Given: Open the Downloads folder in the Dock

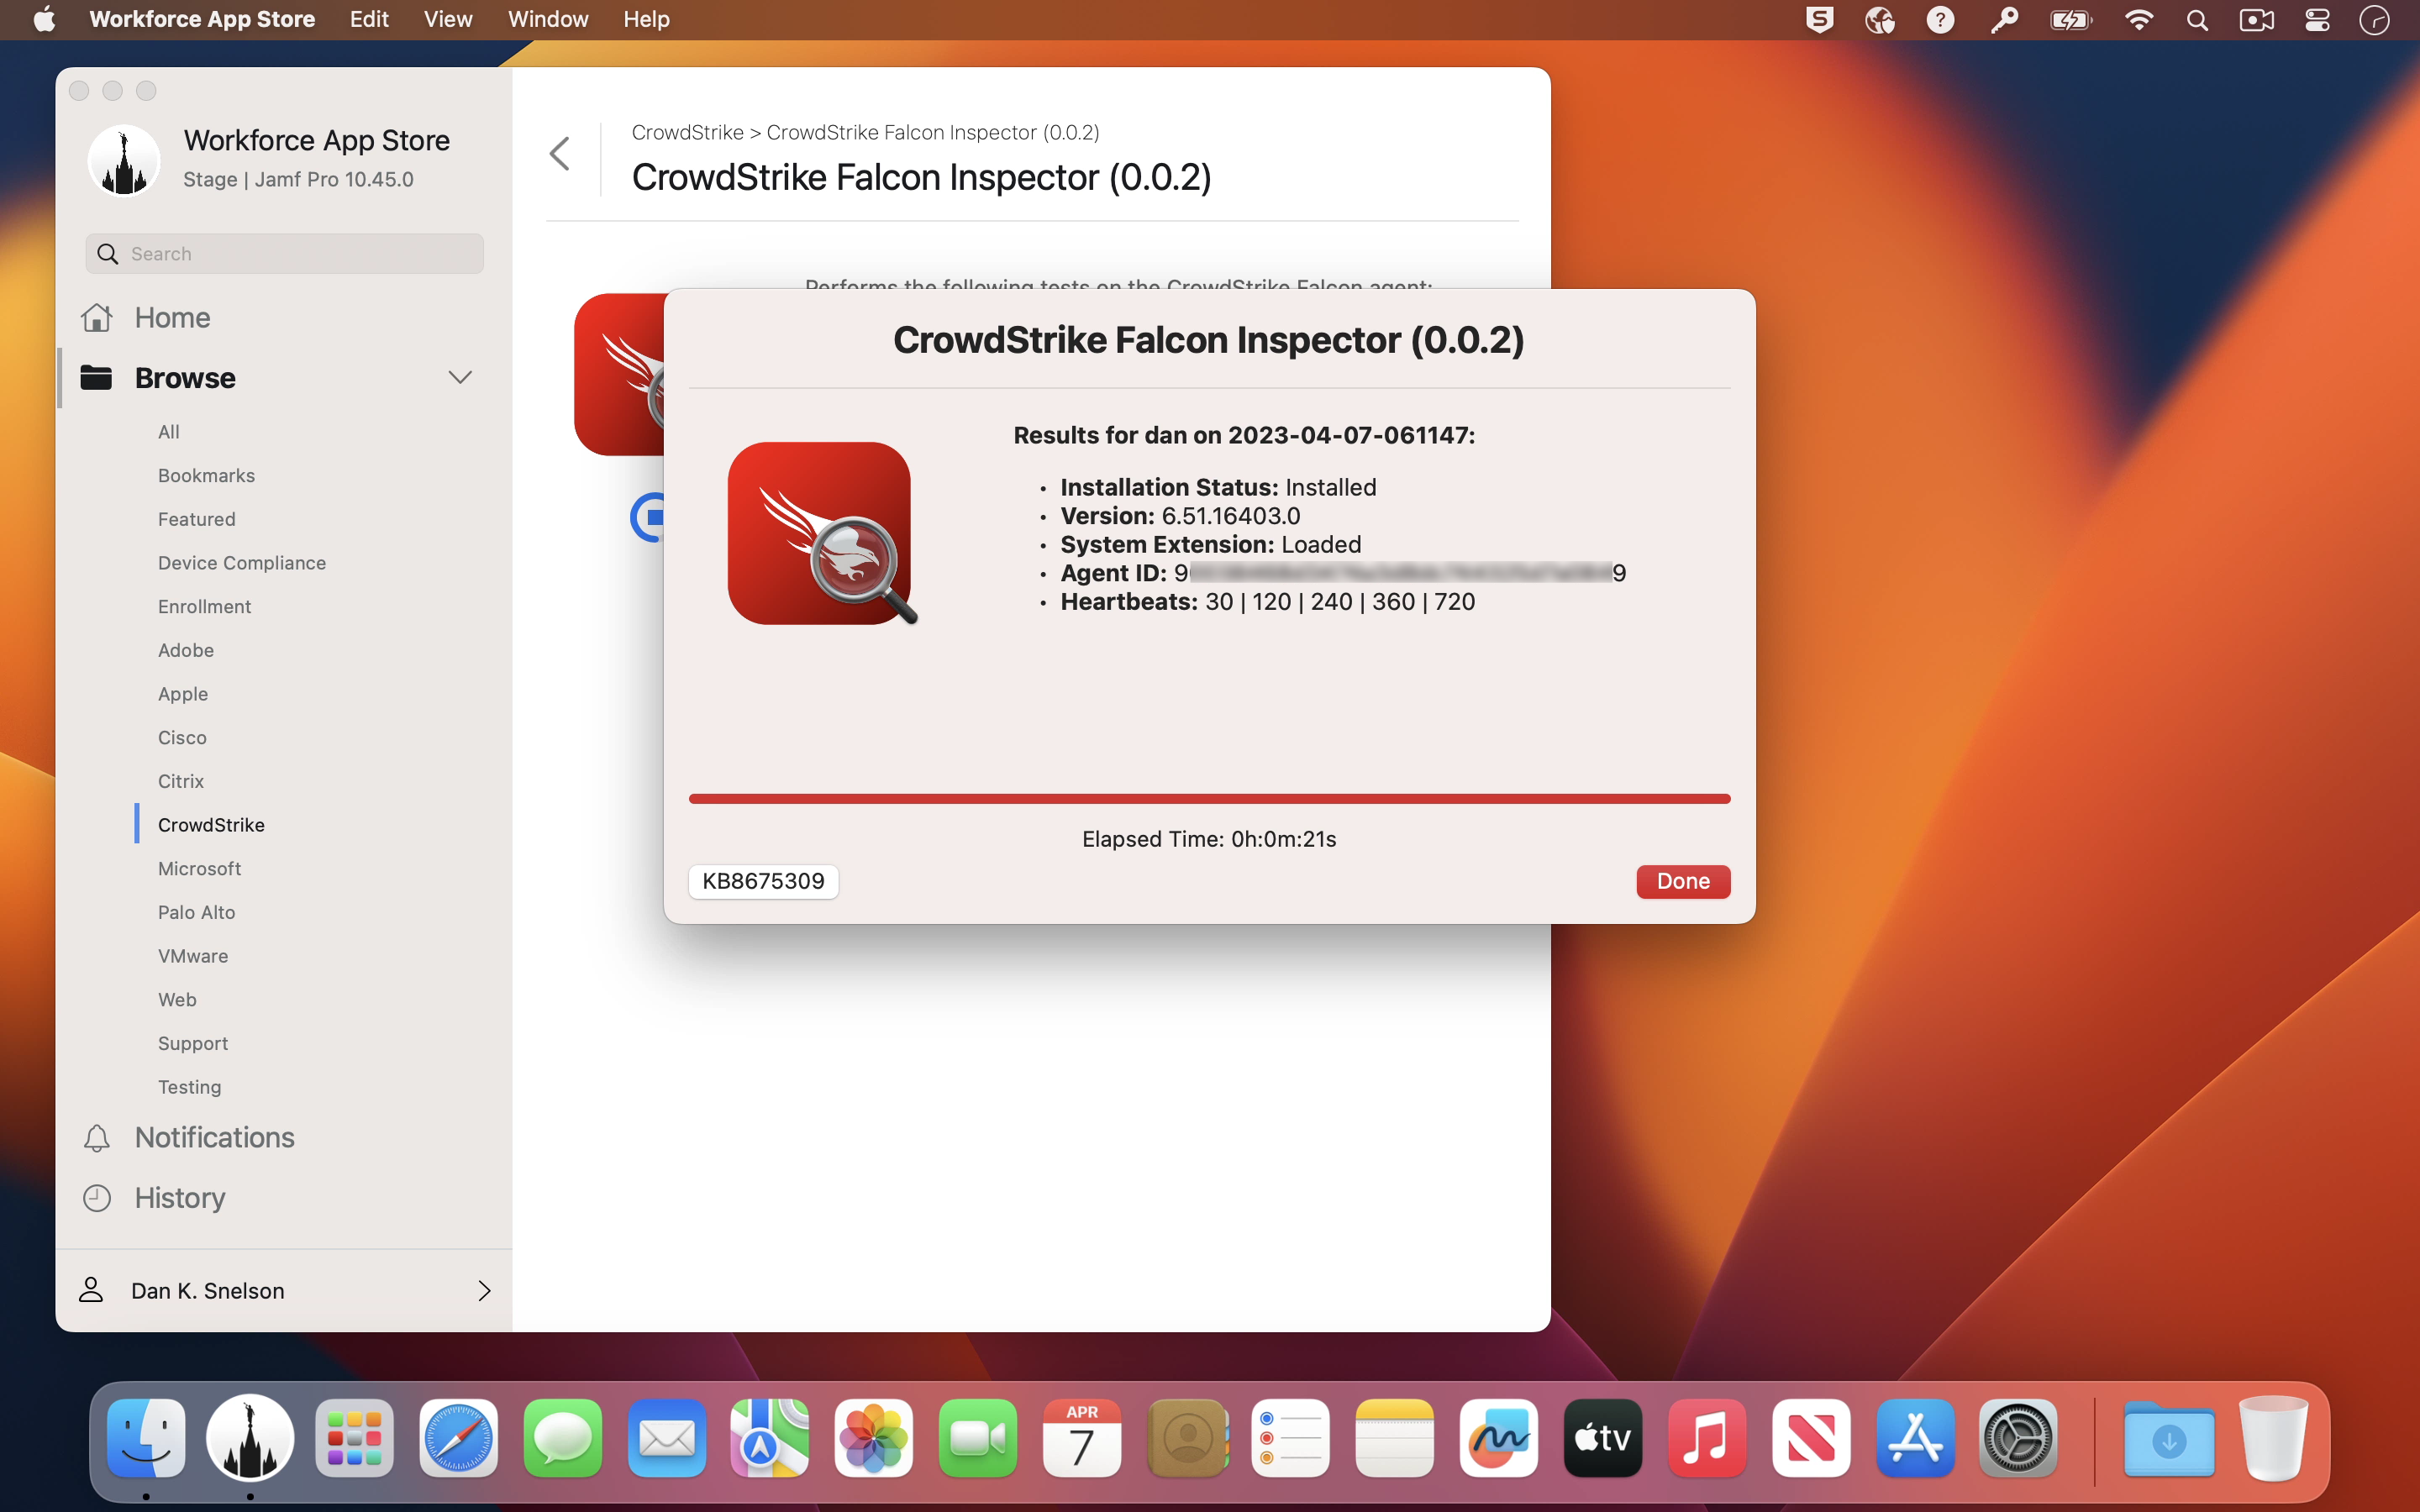Looking at the screenshot, I should [2169, 1438].
